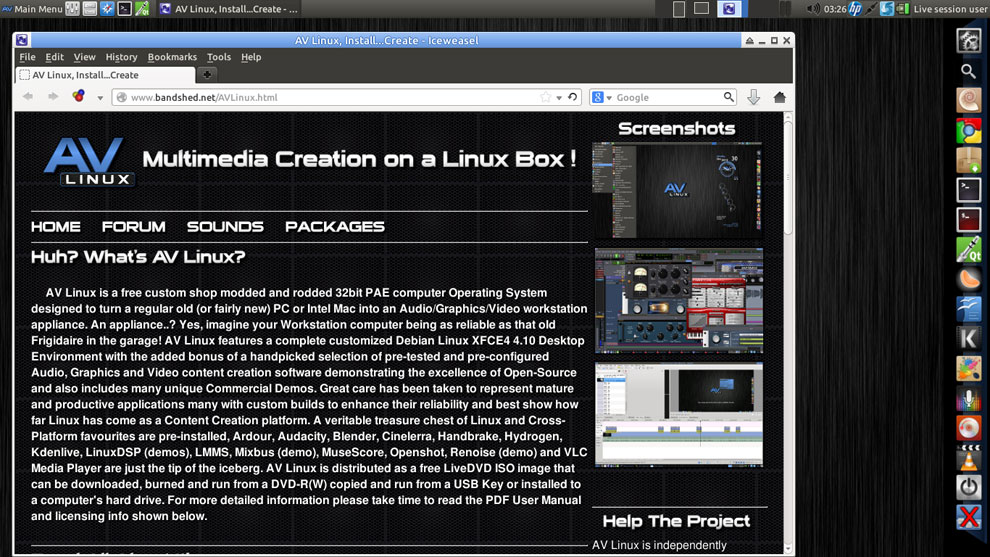Click the AV Linux logo on the webpage
990x557 pixels.
pyautogui.click(x=88, y=162)
